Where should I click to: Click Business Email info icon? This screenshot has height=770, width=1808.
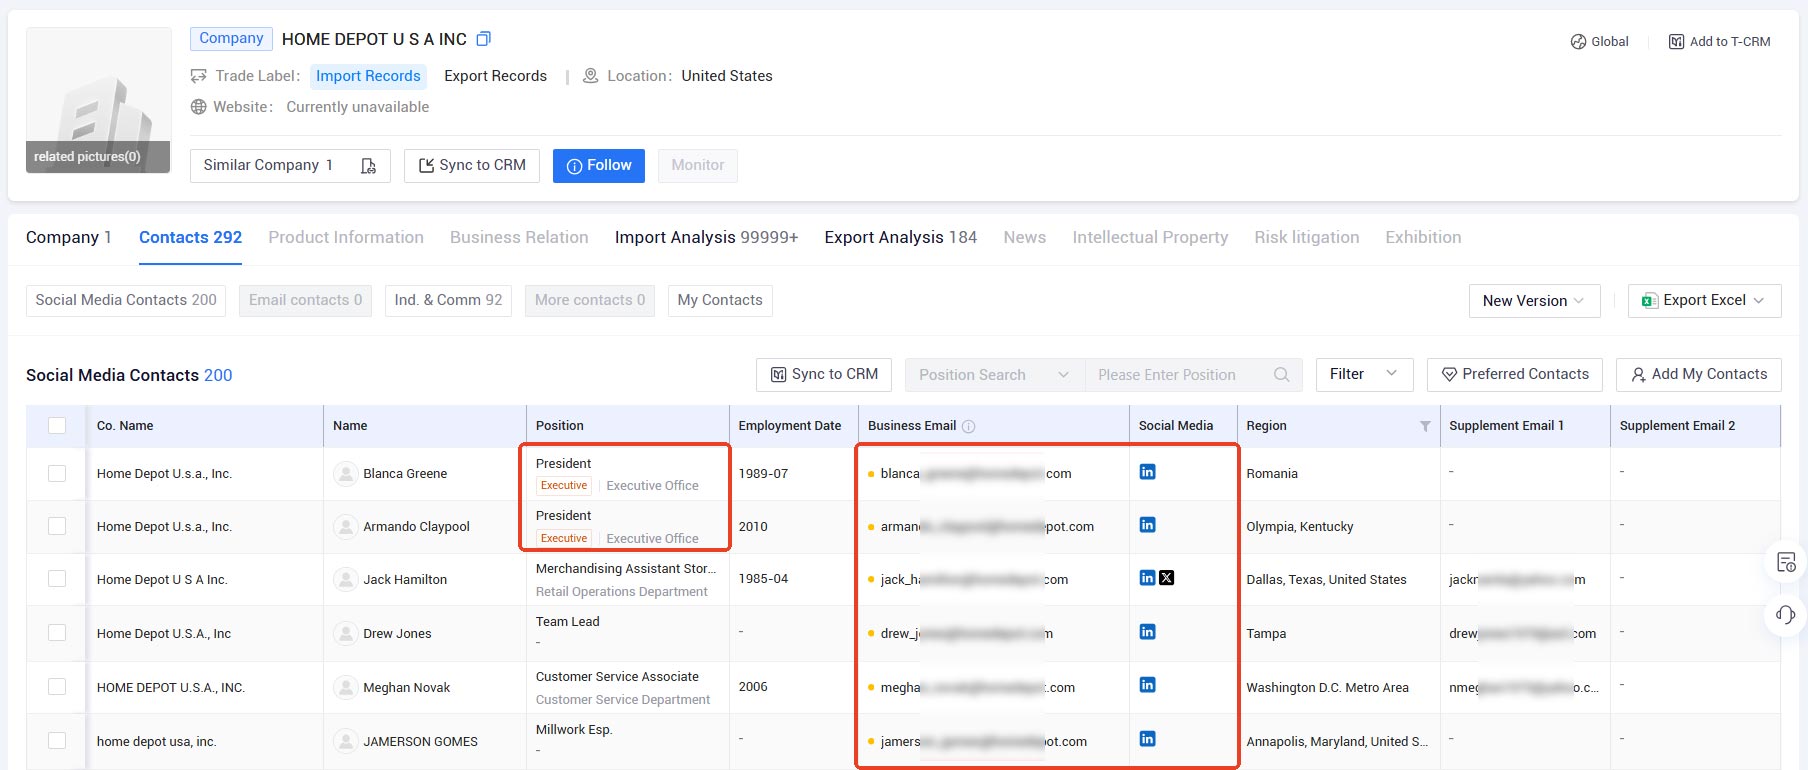(x=968, y=426)
